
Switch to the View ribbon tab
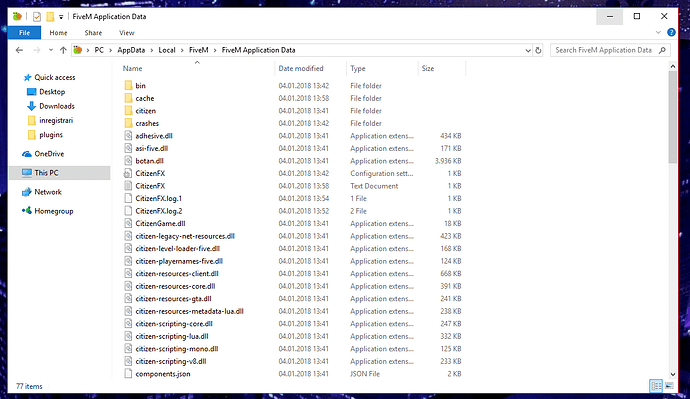click(126, 33)
